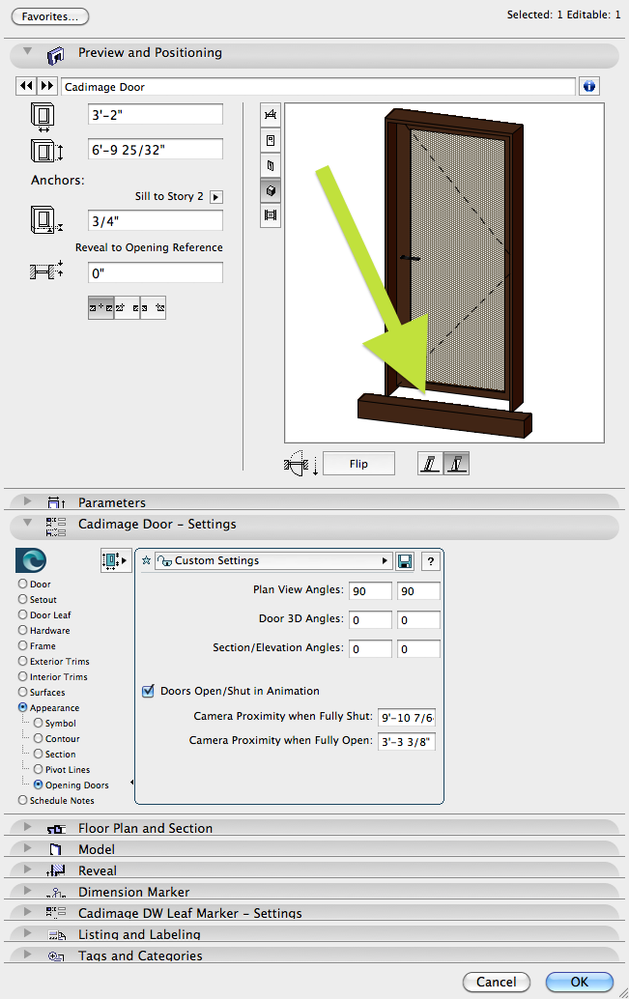Select the Door radio option

(x=23, y=584)
